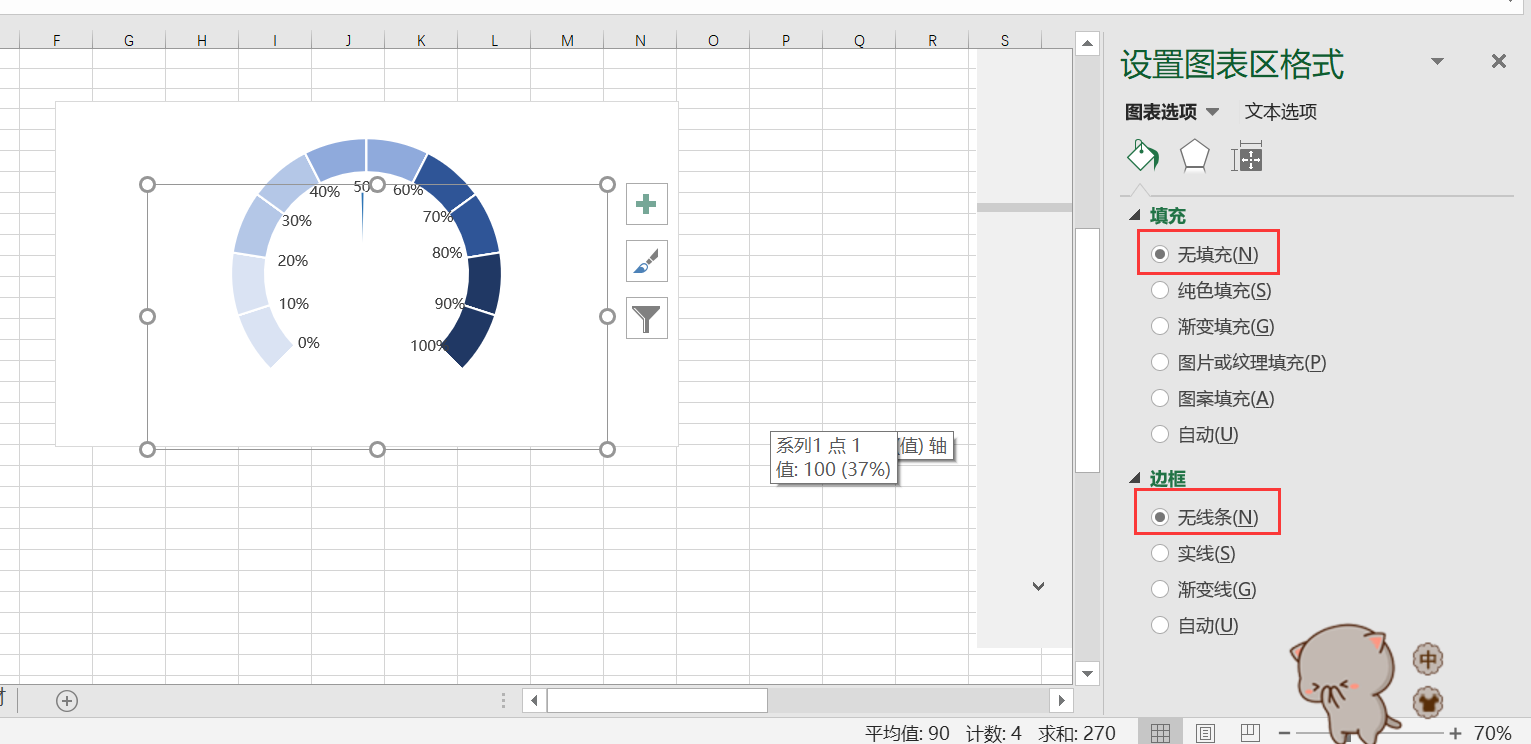Click the new worksheet plus button

[x=66, y=701]
